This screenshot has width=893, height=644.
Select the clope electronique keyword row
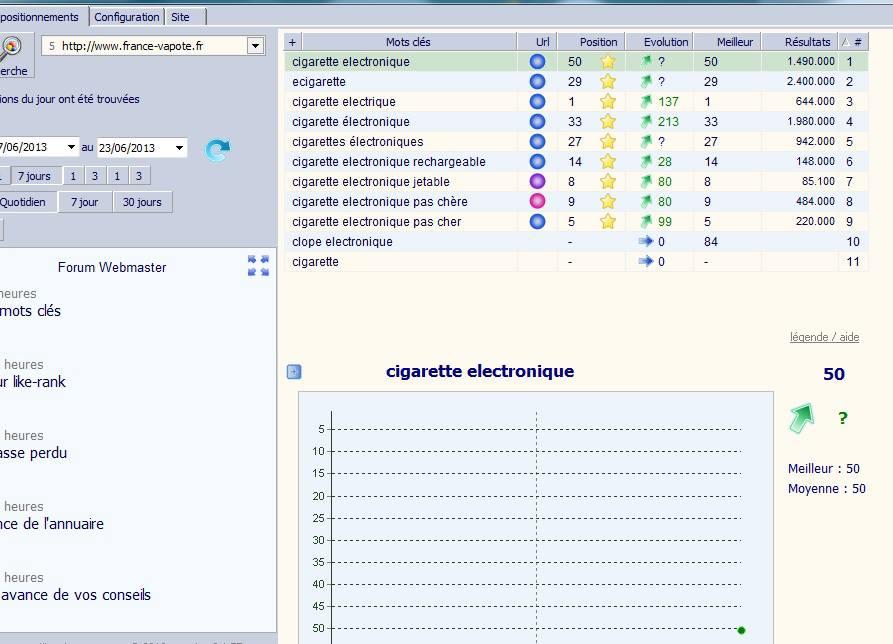pos(576,241)
